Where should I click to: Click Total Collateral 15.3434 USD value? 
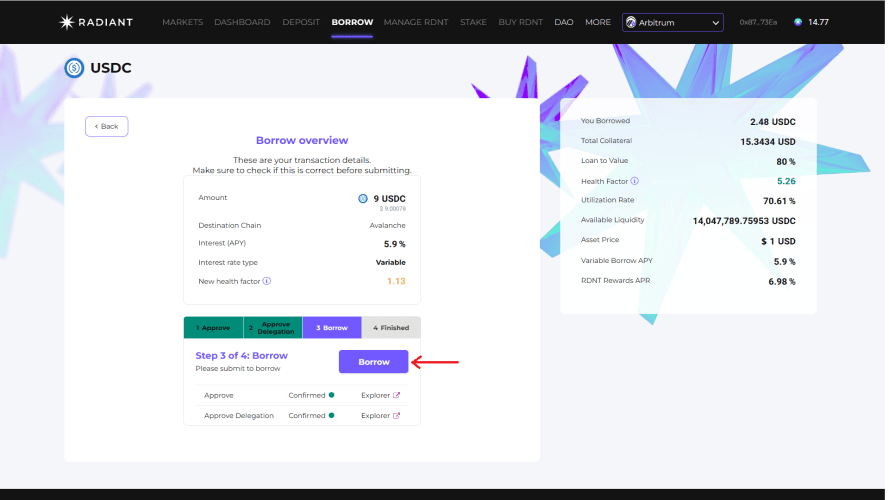[768, 142]
